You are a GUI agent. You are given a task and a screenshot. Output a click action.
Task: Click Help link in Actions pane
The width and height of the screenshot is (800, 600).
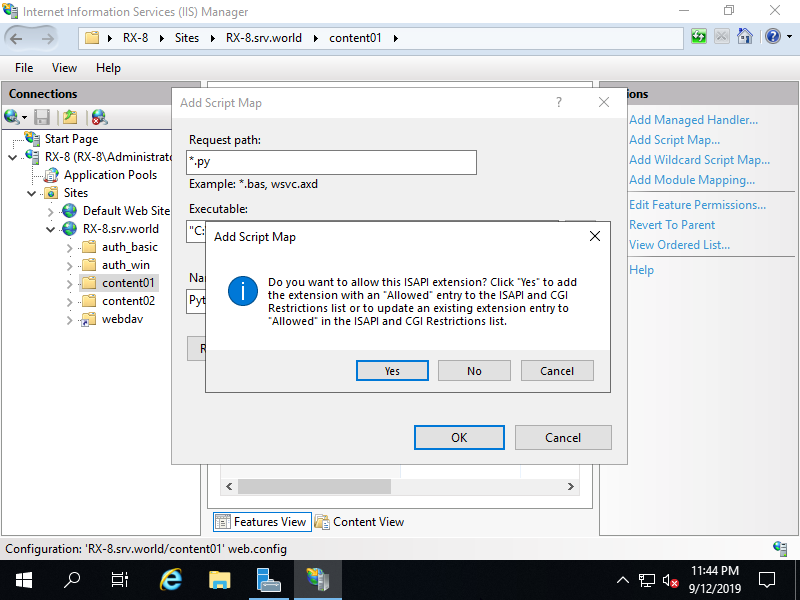click(641, 270)
